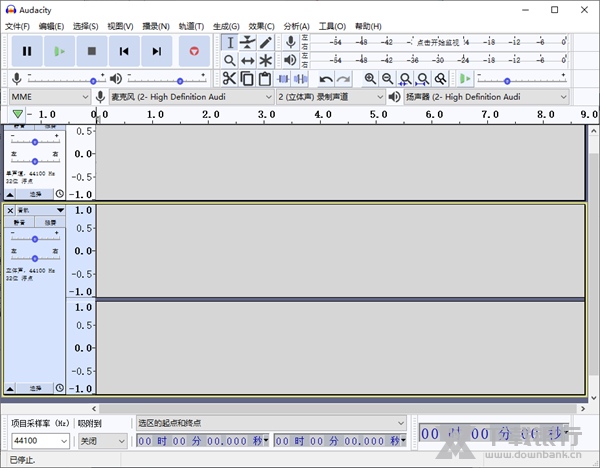Click the Pause playback button
This screenshot has width=600, height=468.
coord(27,51)
